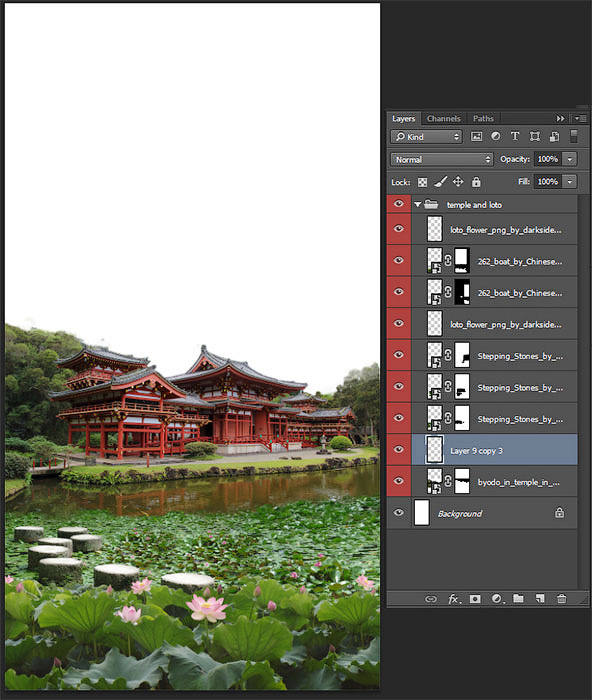Click mask link chain on byodo_in_temple layer
This screenshot has width=592, height=700.
(448, 481)
